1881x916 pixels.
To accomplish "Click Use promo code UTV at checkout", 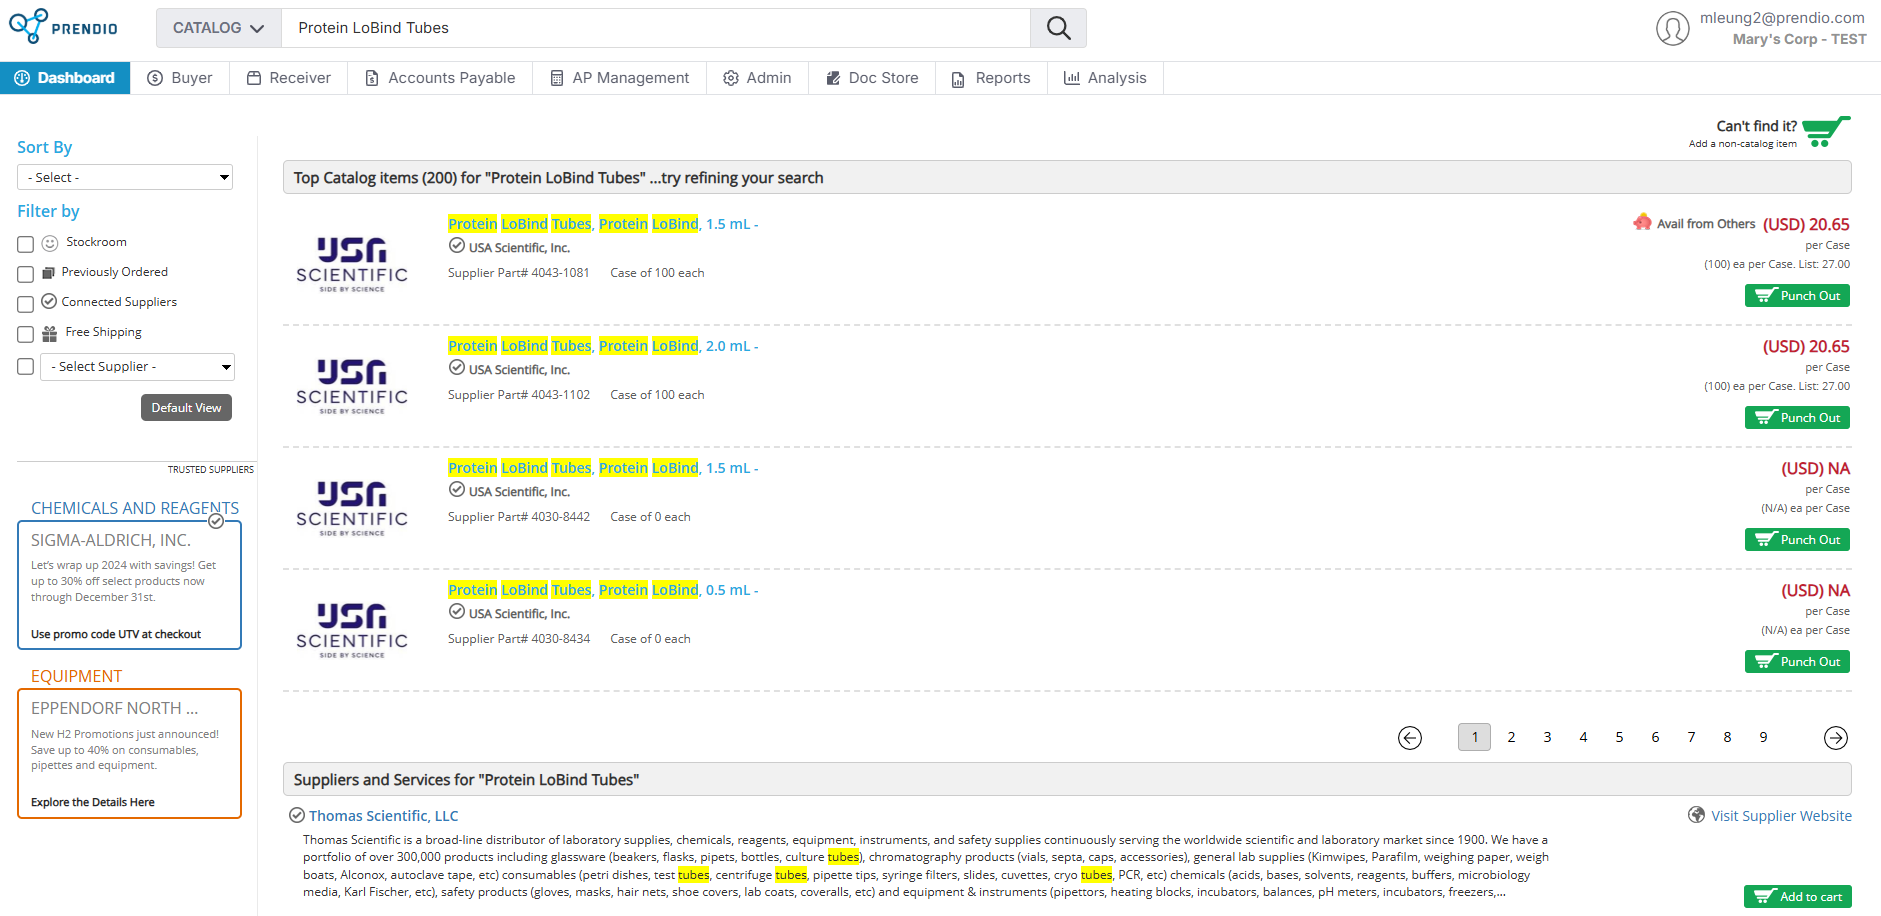I will point(116,634).
